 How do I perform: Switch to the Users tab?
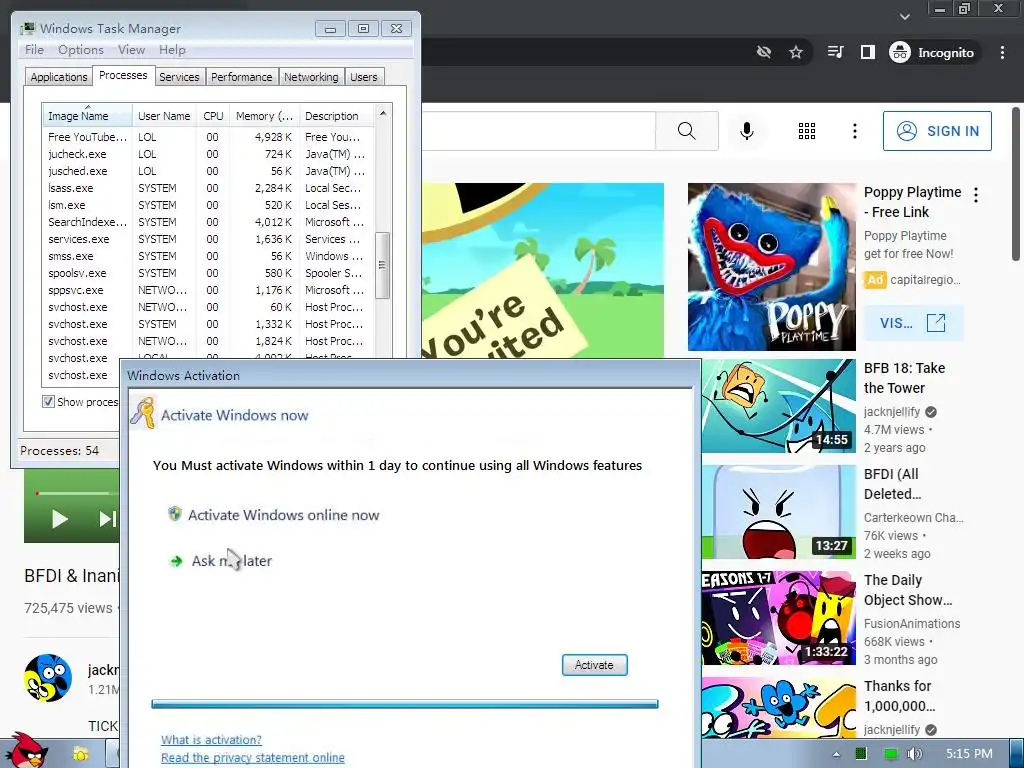click(x=363, y=77)
